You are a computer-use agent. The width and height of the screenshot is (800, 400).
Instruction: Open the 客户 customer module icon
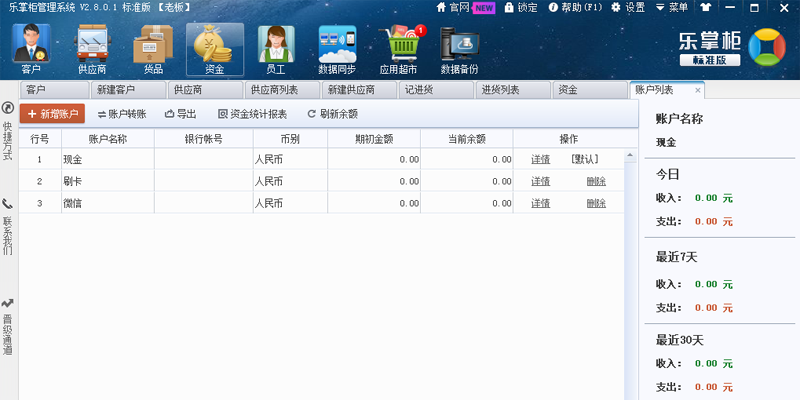point(31,49)
